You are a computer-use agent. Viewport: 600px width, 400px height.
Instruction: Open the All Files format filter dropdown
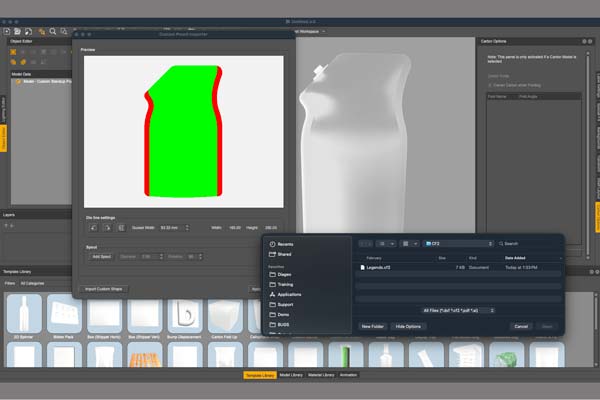tap(459, 310)
